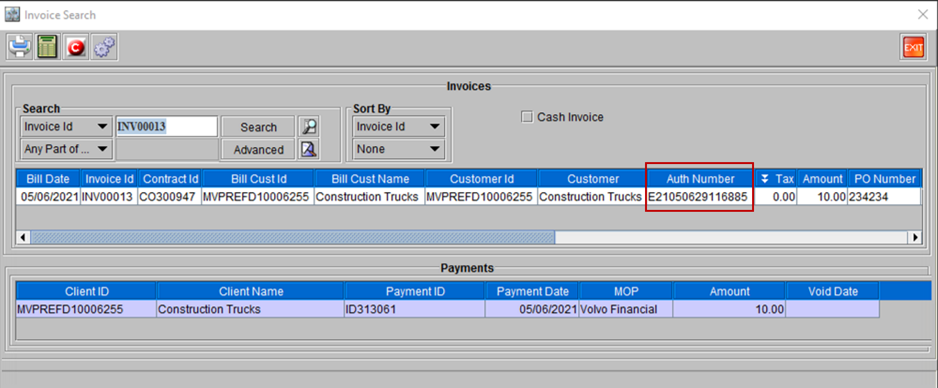Click the Payment Date column header
The image size is (938, 388).
(x=532, y=291)
